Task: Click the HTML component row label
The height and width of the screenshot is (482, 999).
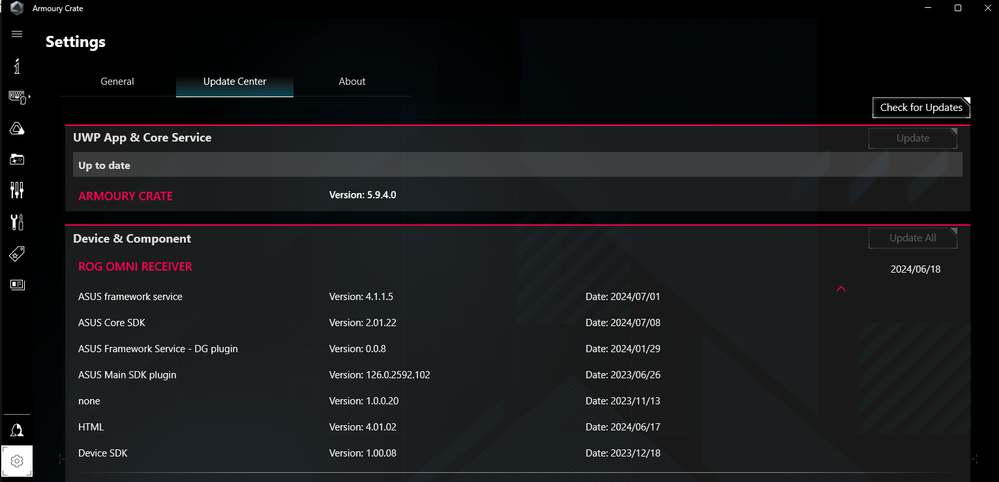Action: click(x=91, y=427)
